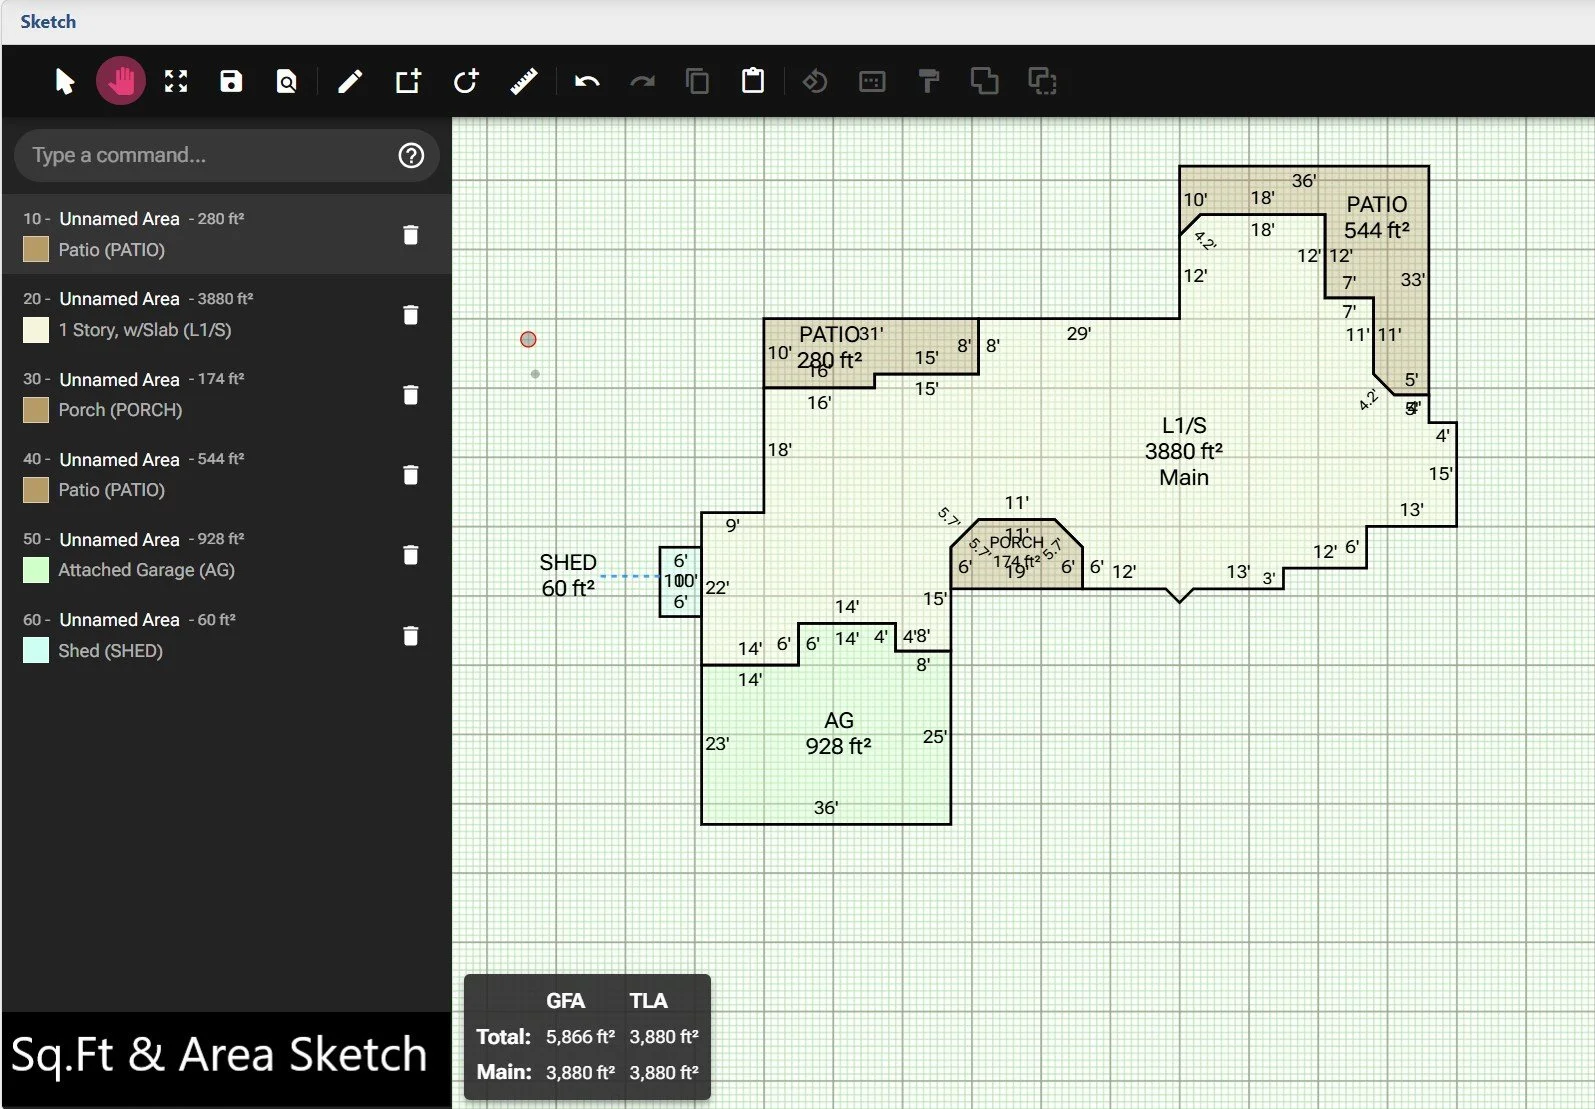
Task: Click the PORCH 174 ft² label on canvas
Action: [x=1016, y=552]
